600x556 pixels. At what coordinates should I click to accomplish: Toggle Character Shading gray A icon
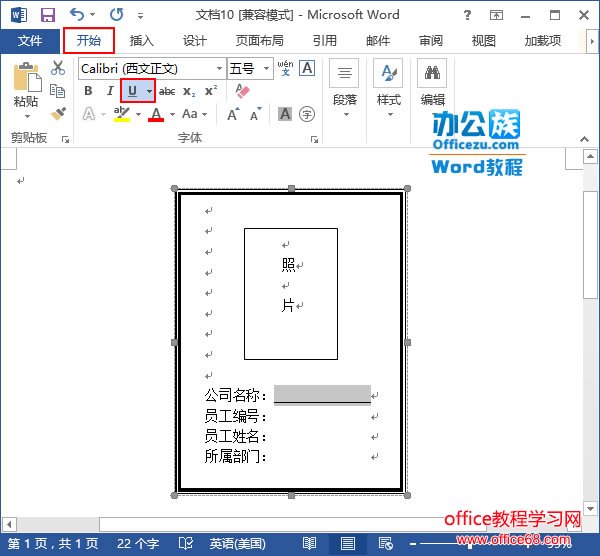[285, 114]
